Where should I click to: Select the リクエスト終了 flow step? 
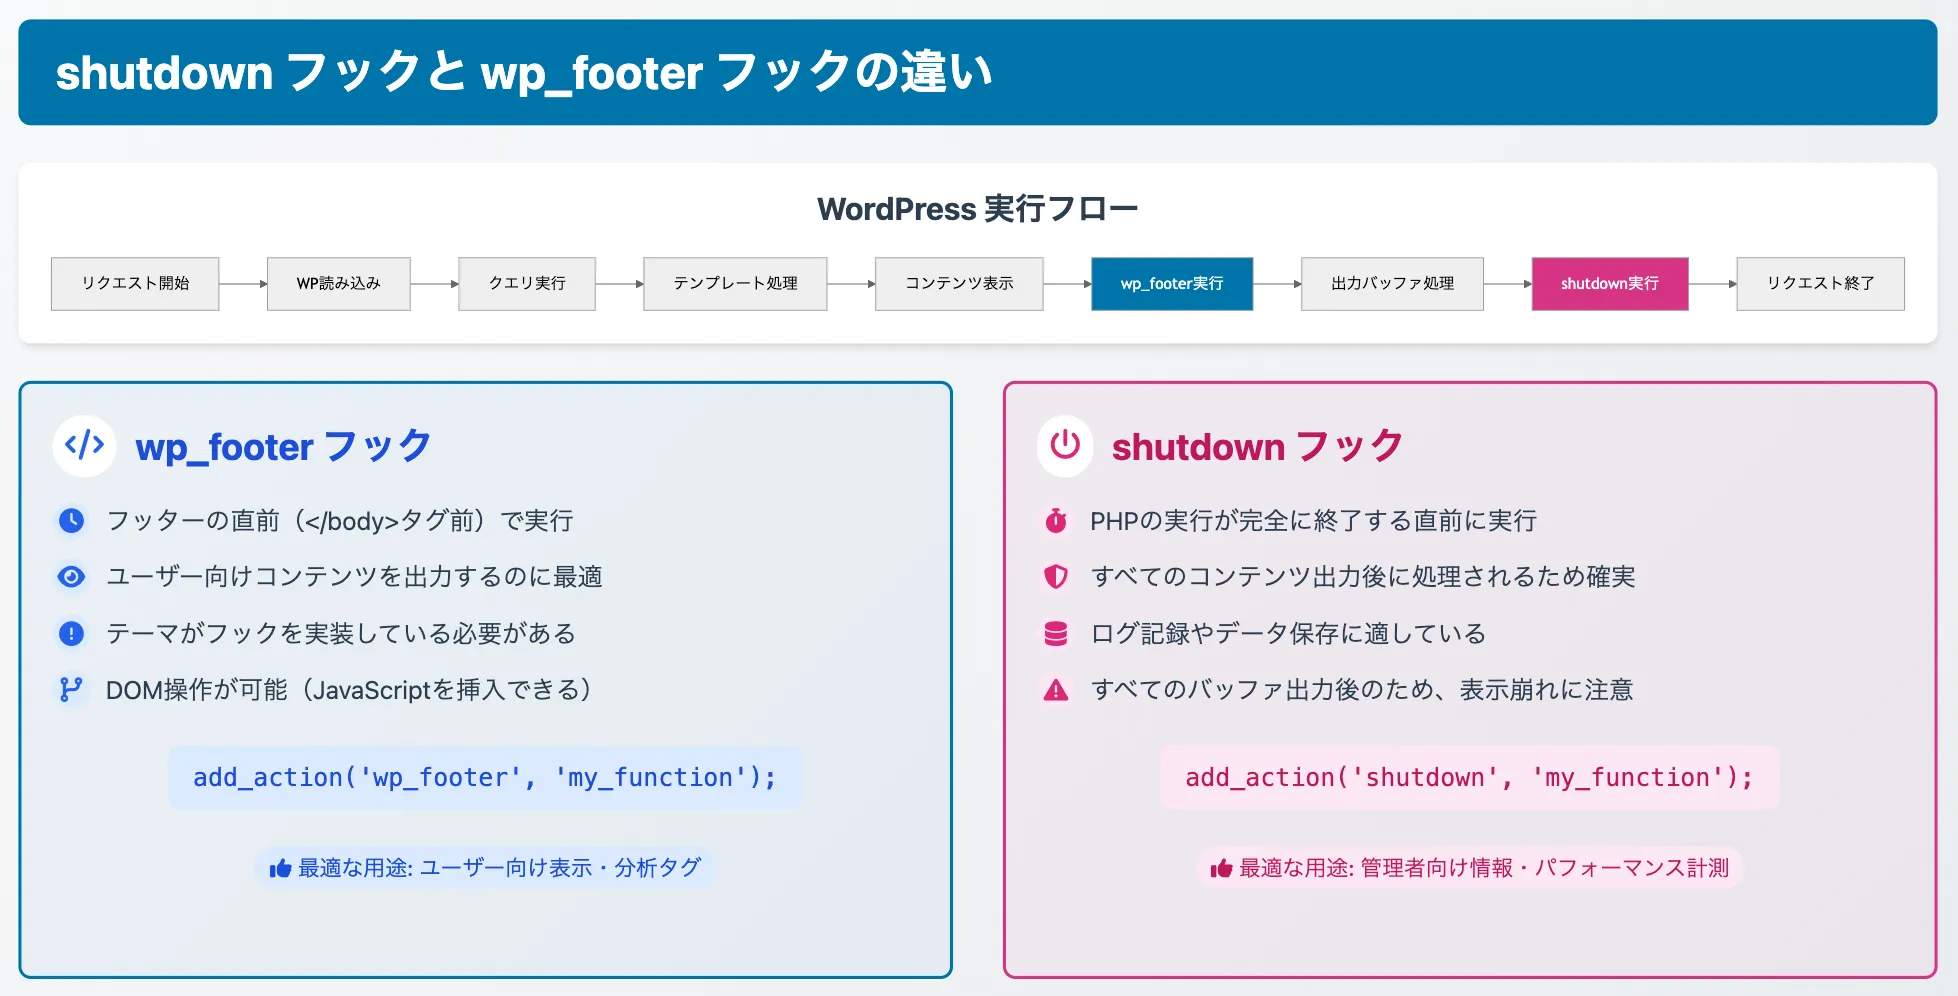click(x=1821, y=284)
